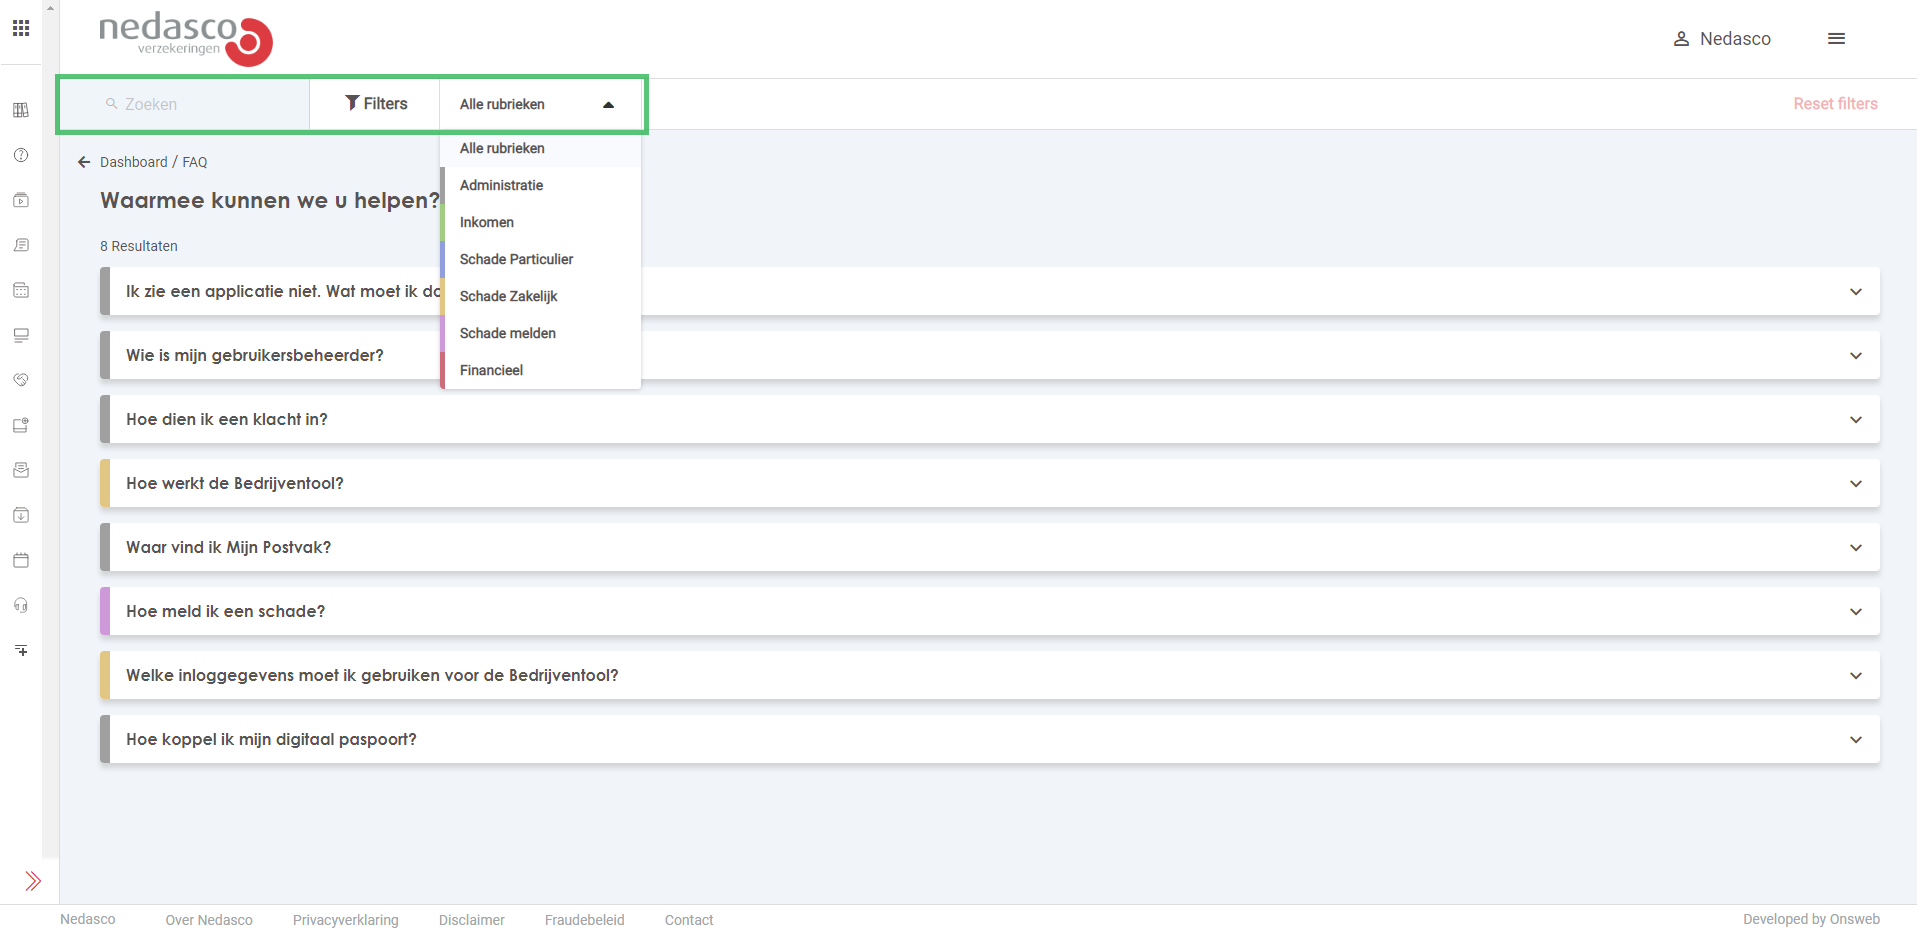Select Schade Particulier category option
This screenshot has width=1917, height=936.
point(541,259)
